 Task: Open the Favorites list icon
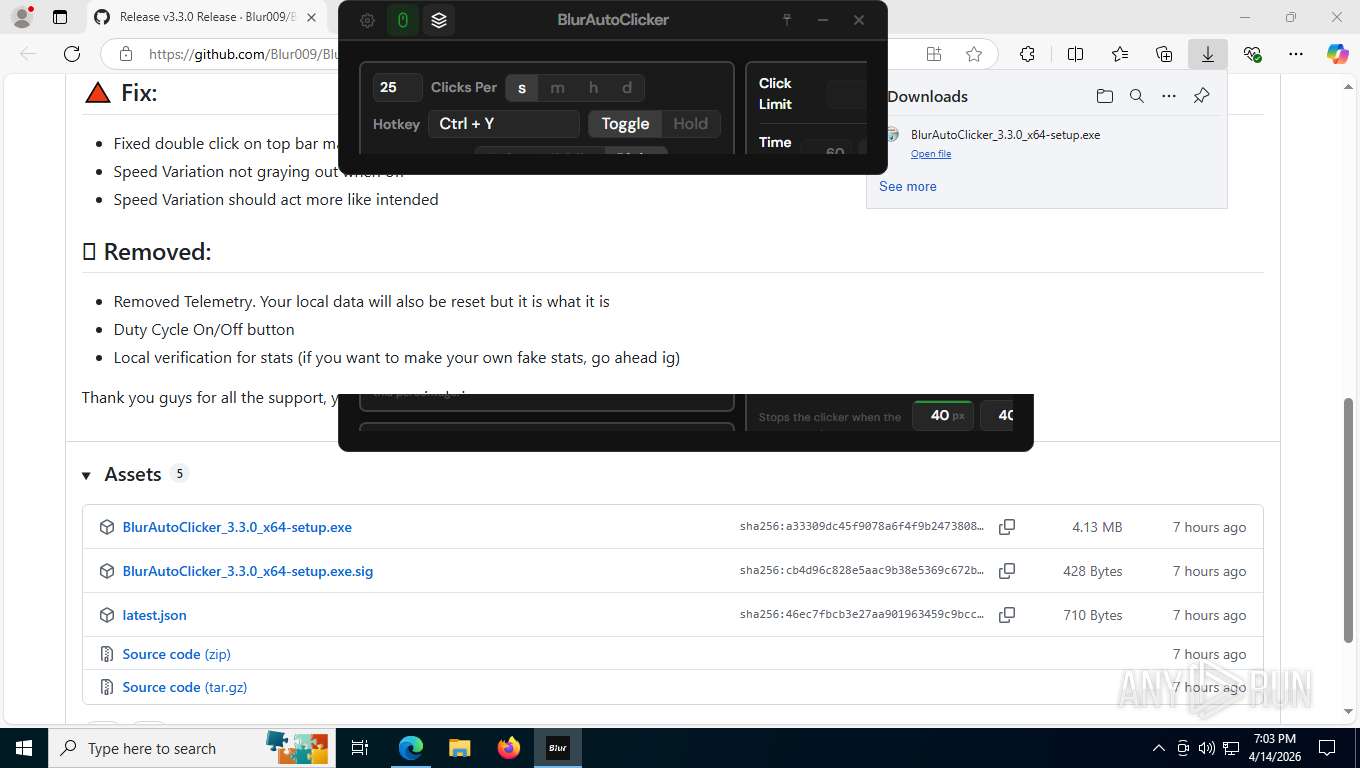[x=1120, y=54]
